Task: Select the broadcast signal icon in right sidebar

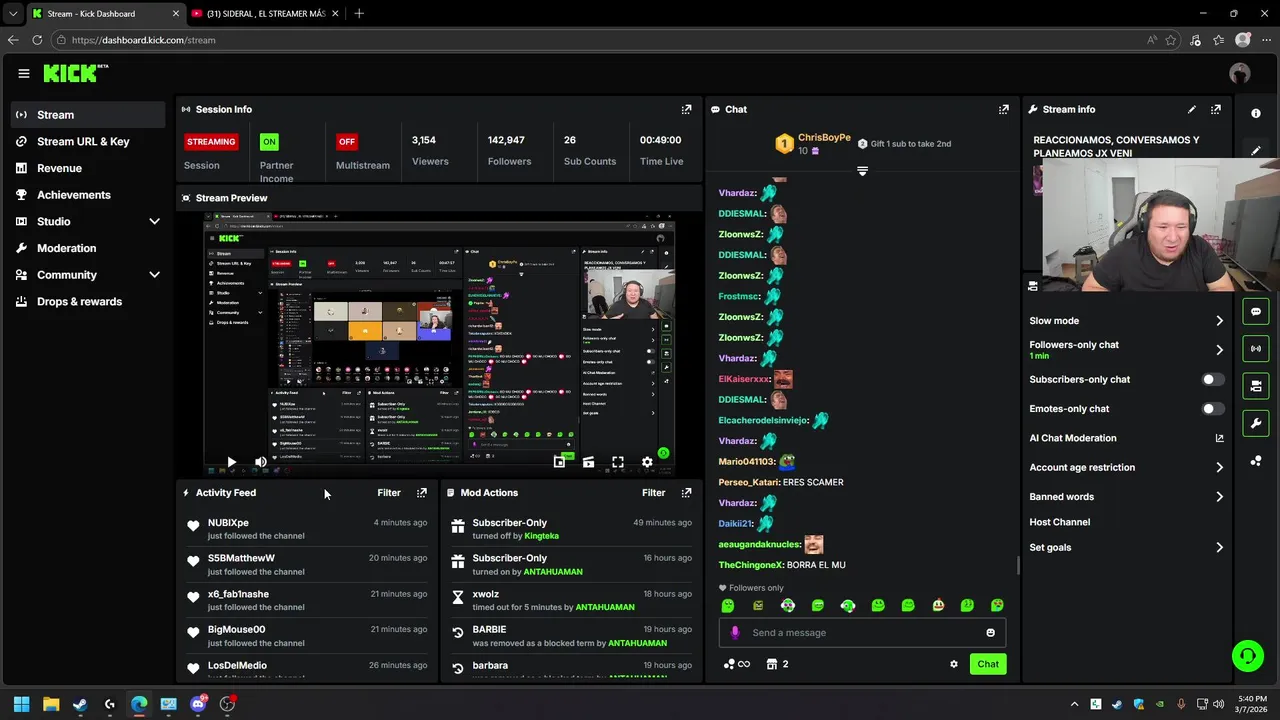Action: coord(1256,349)
